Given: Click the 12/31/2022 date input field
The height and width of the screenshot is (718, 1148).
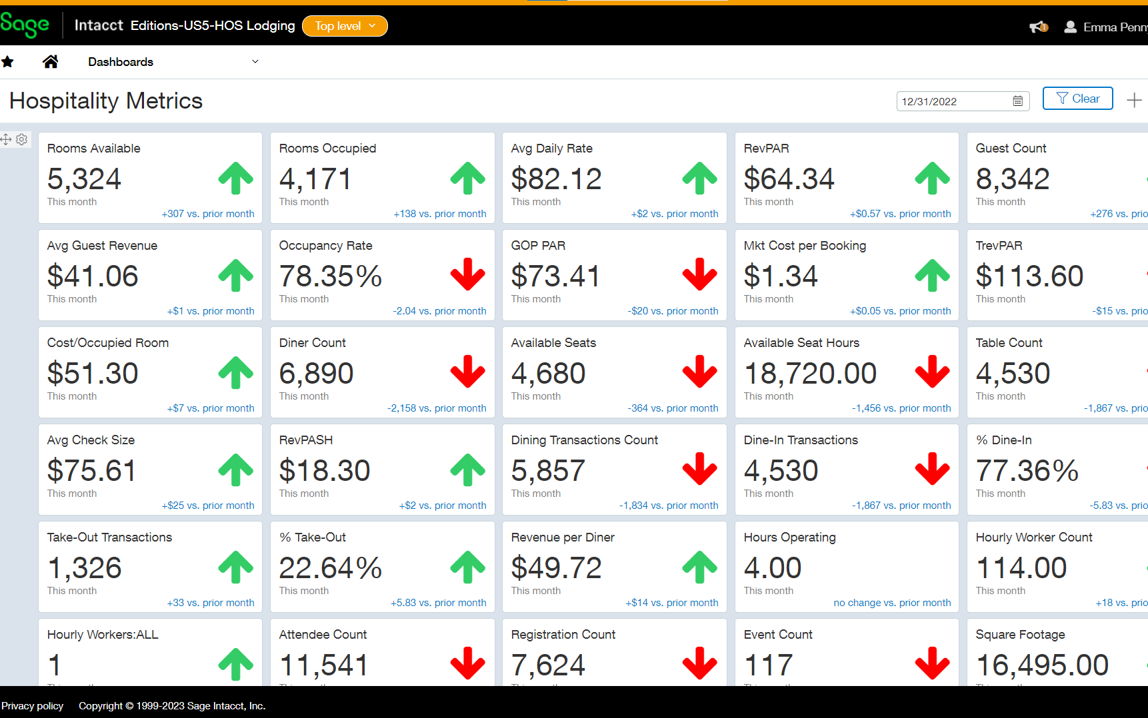Looking at the screenshot, I should coord(963,101).
